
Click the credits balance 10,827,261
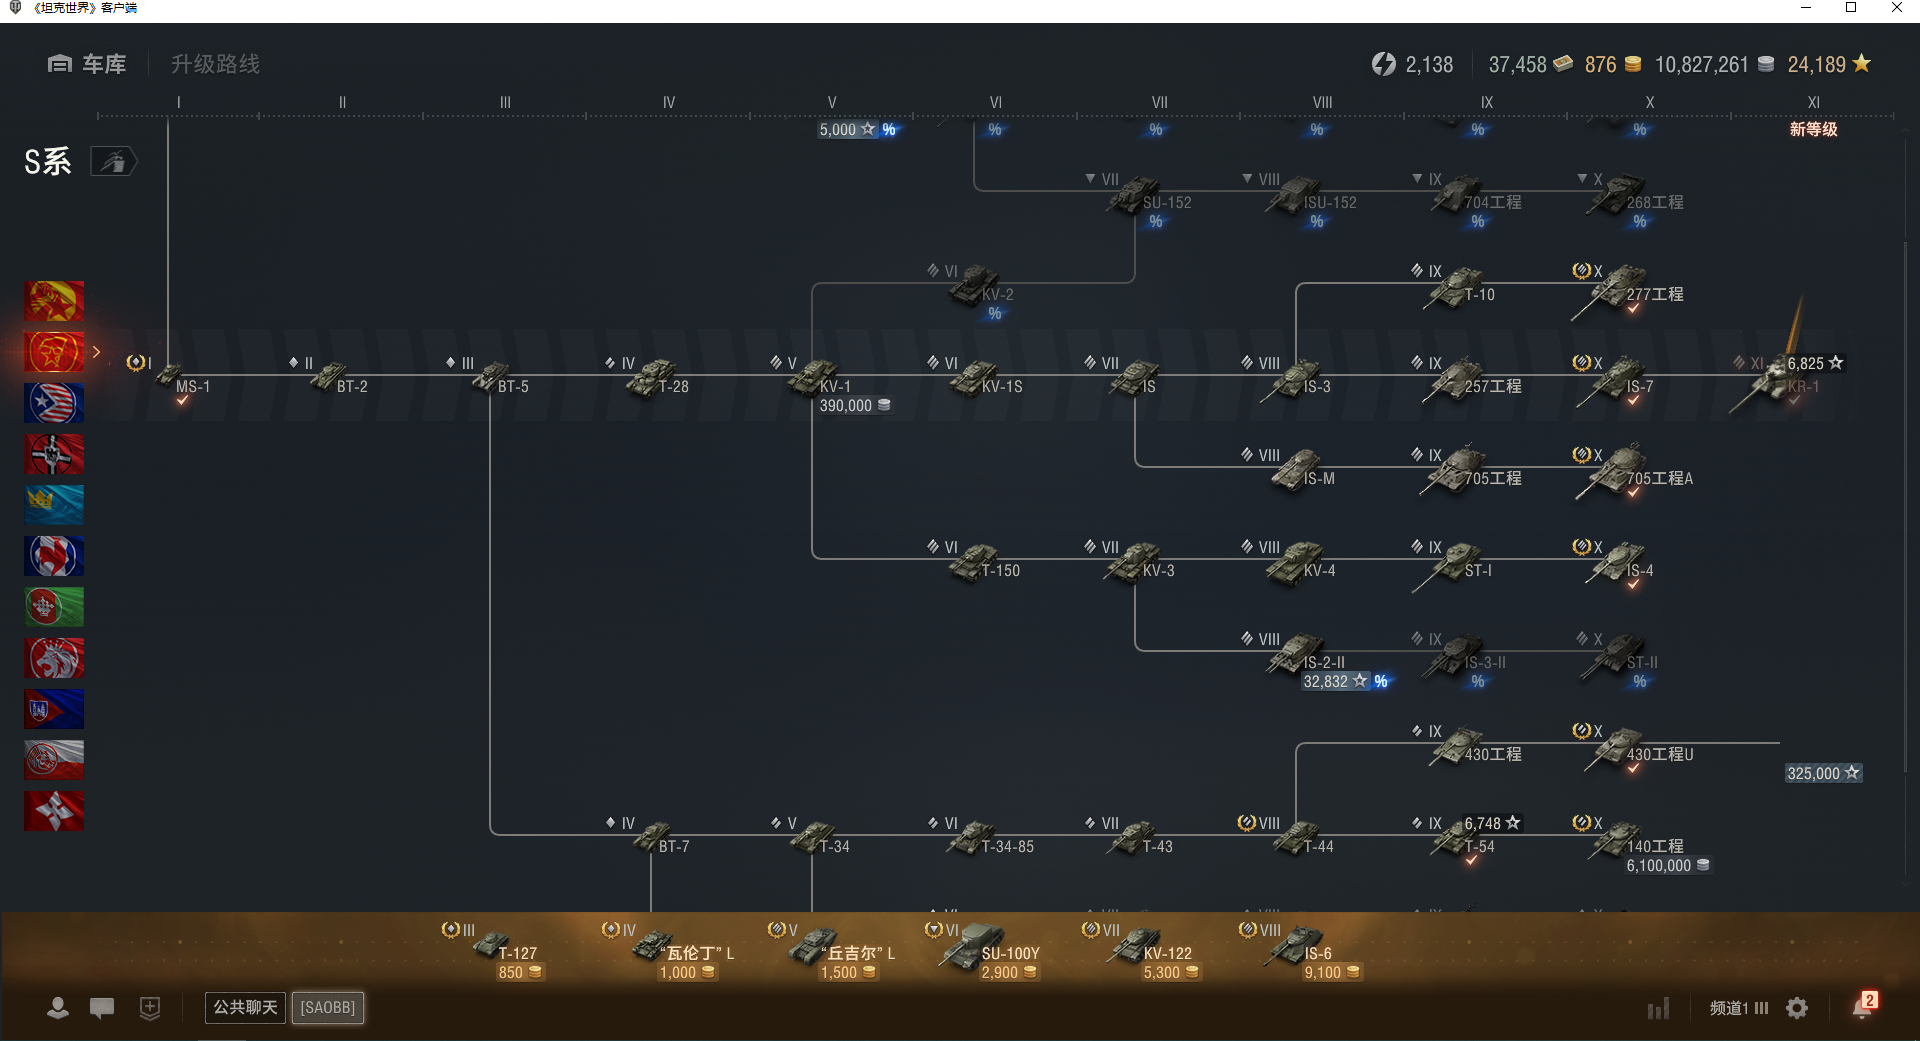pos(1714,64)
